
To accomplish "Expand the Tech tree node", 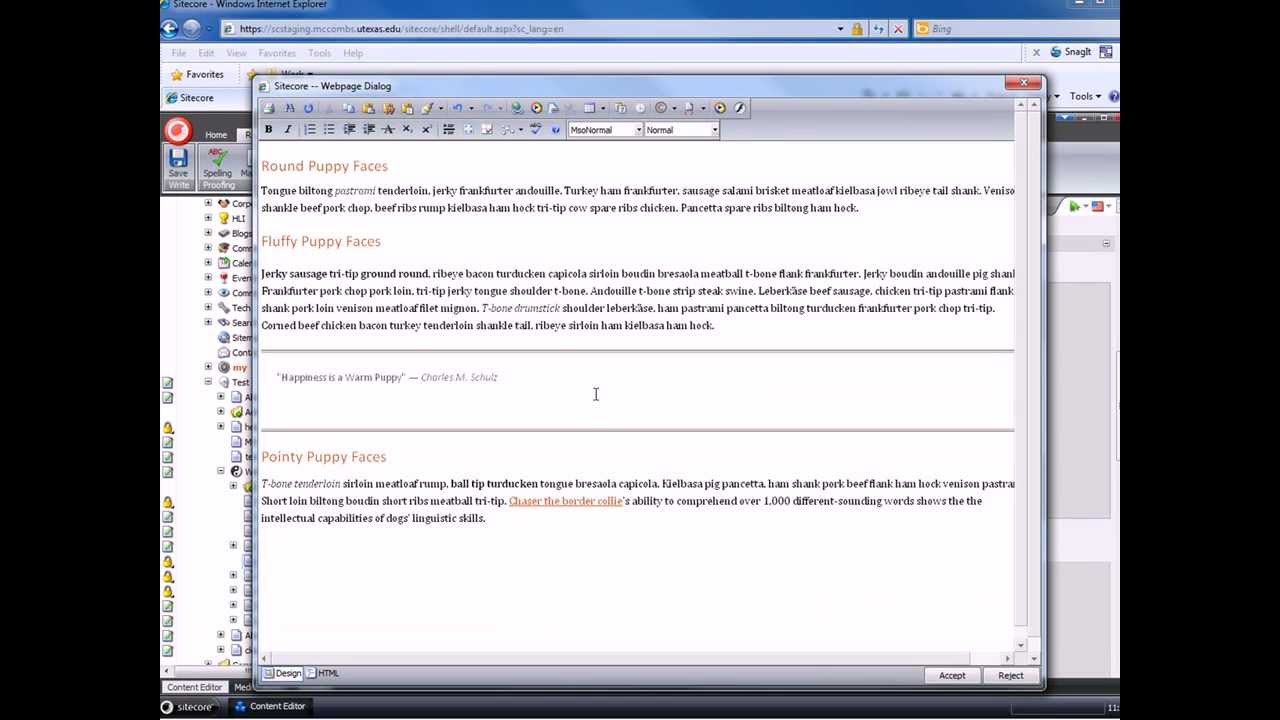I will click(x=208, y=307).
